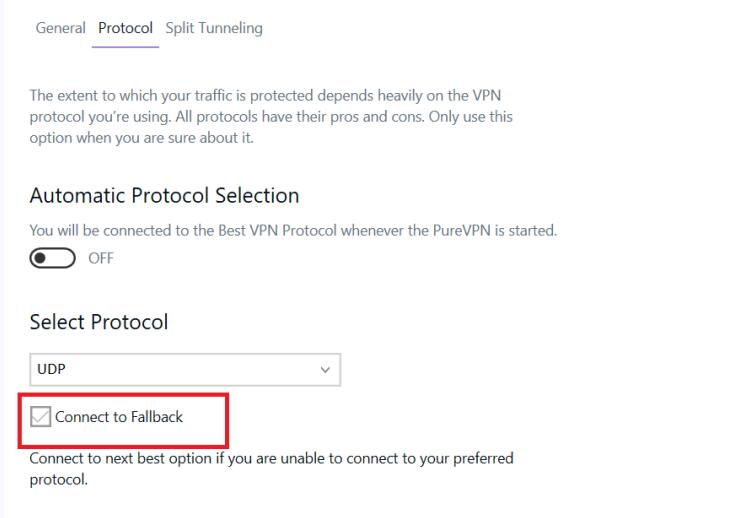Open the Select Protocol combo box
The height and width of the screenshot is (518, 751).
pyautogui.click(x=185, y=370)
